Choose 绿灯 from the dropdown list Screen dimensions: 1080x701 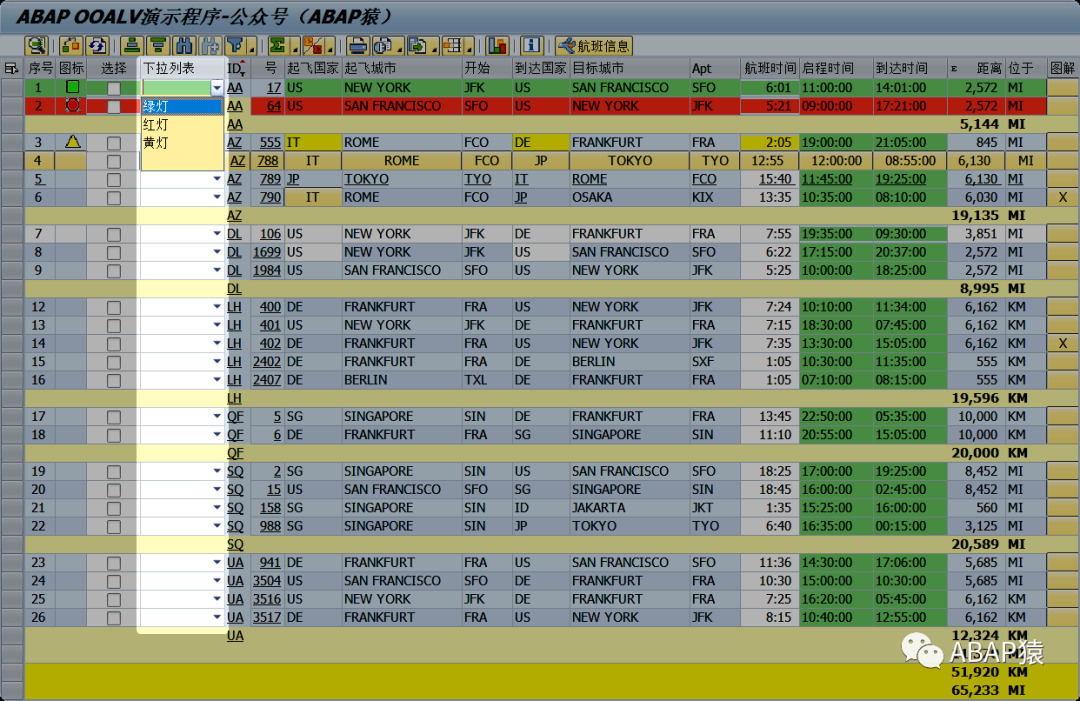click(x=182, y=106)
